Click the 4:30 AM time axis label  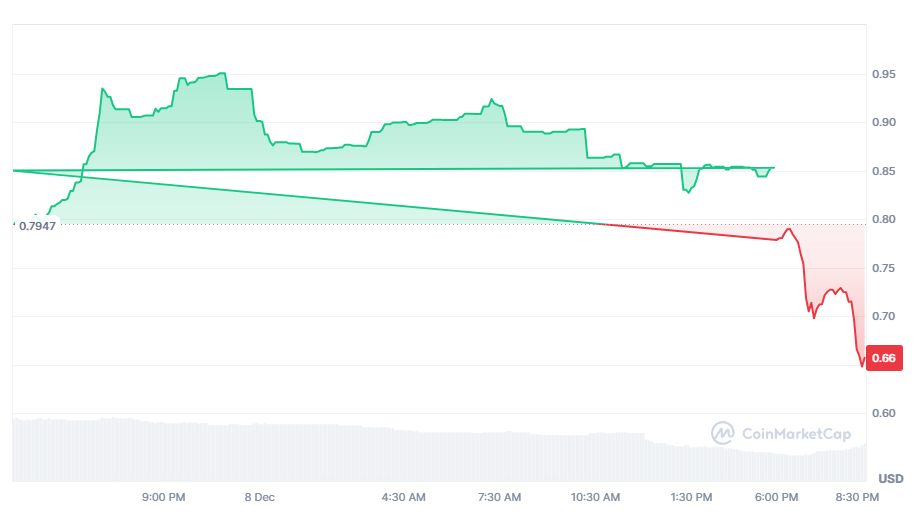click(x=404, y=497)
